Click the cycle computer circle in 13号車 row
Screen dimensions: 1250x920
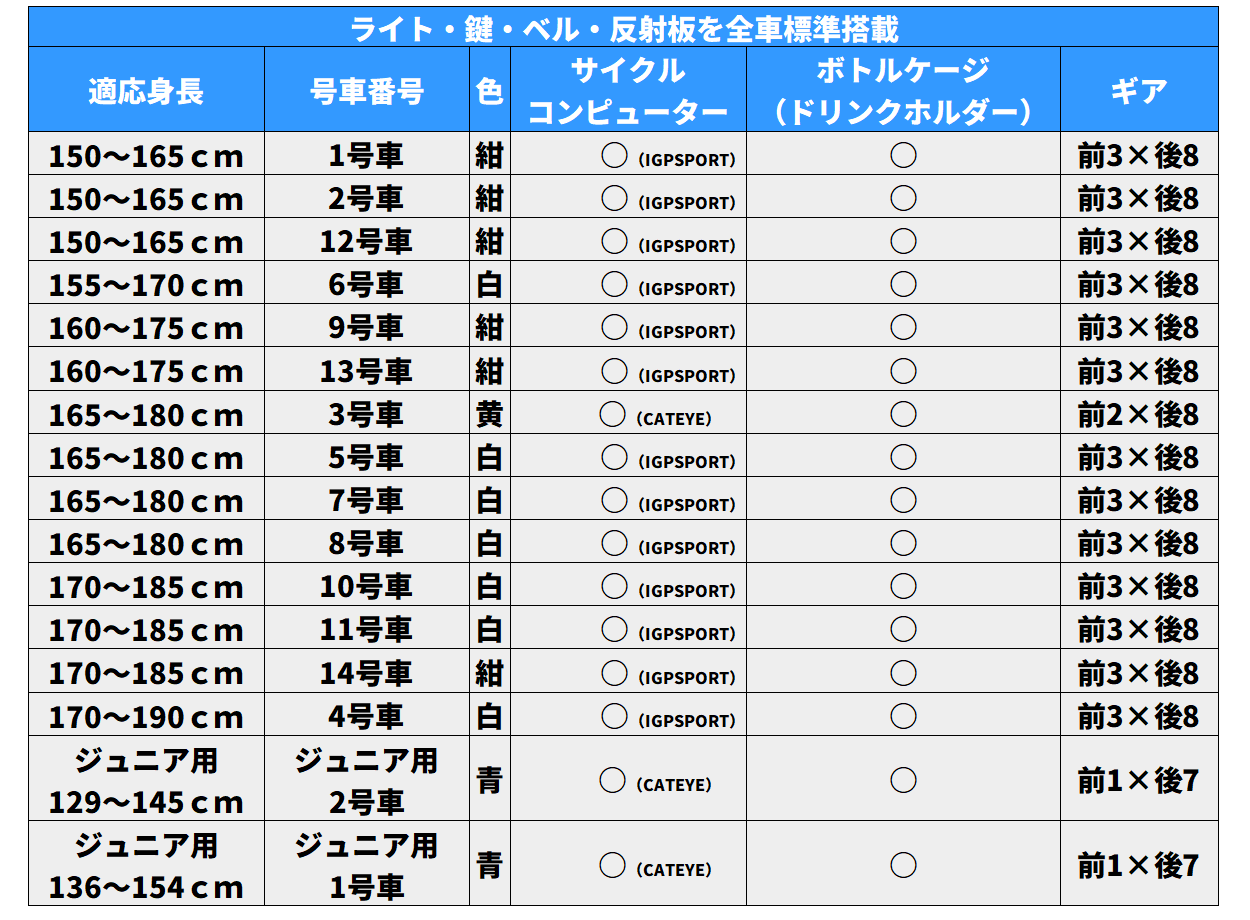[614, 371]
